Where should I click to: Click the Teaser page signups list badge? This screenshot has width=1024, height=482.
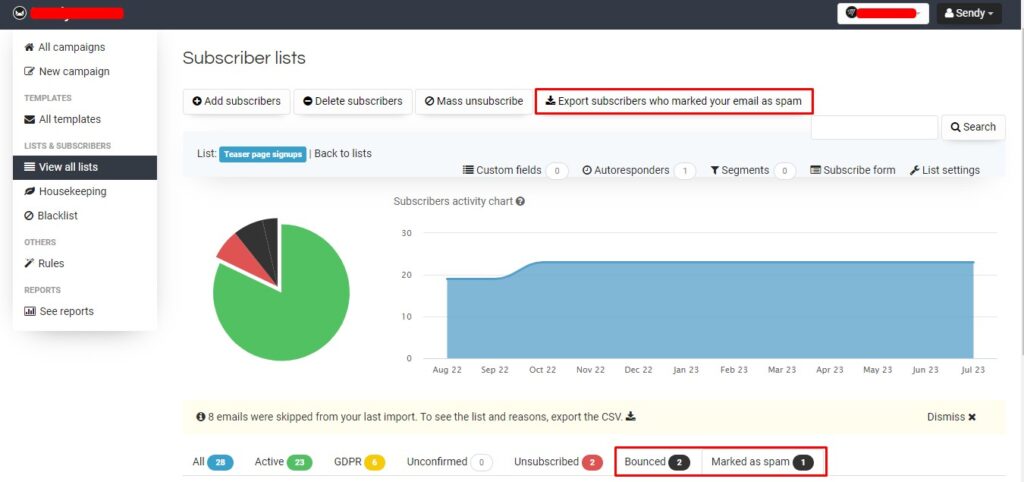(263, 154)
